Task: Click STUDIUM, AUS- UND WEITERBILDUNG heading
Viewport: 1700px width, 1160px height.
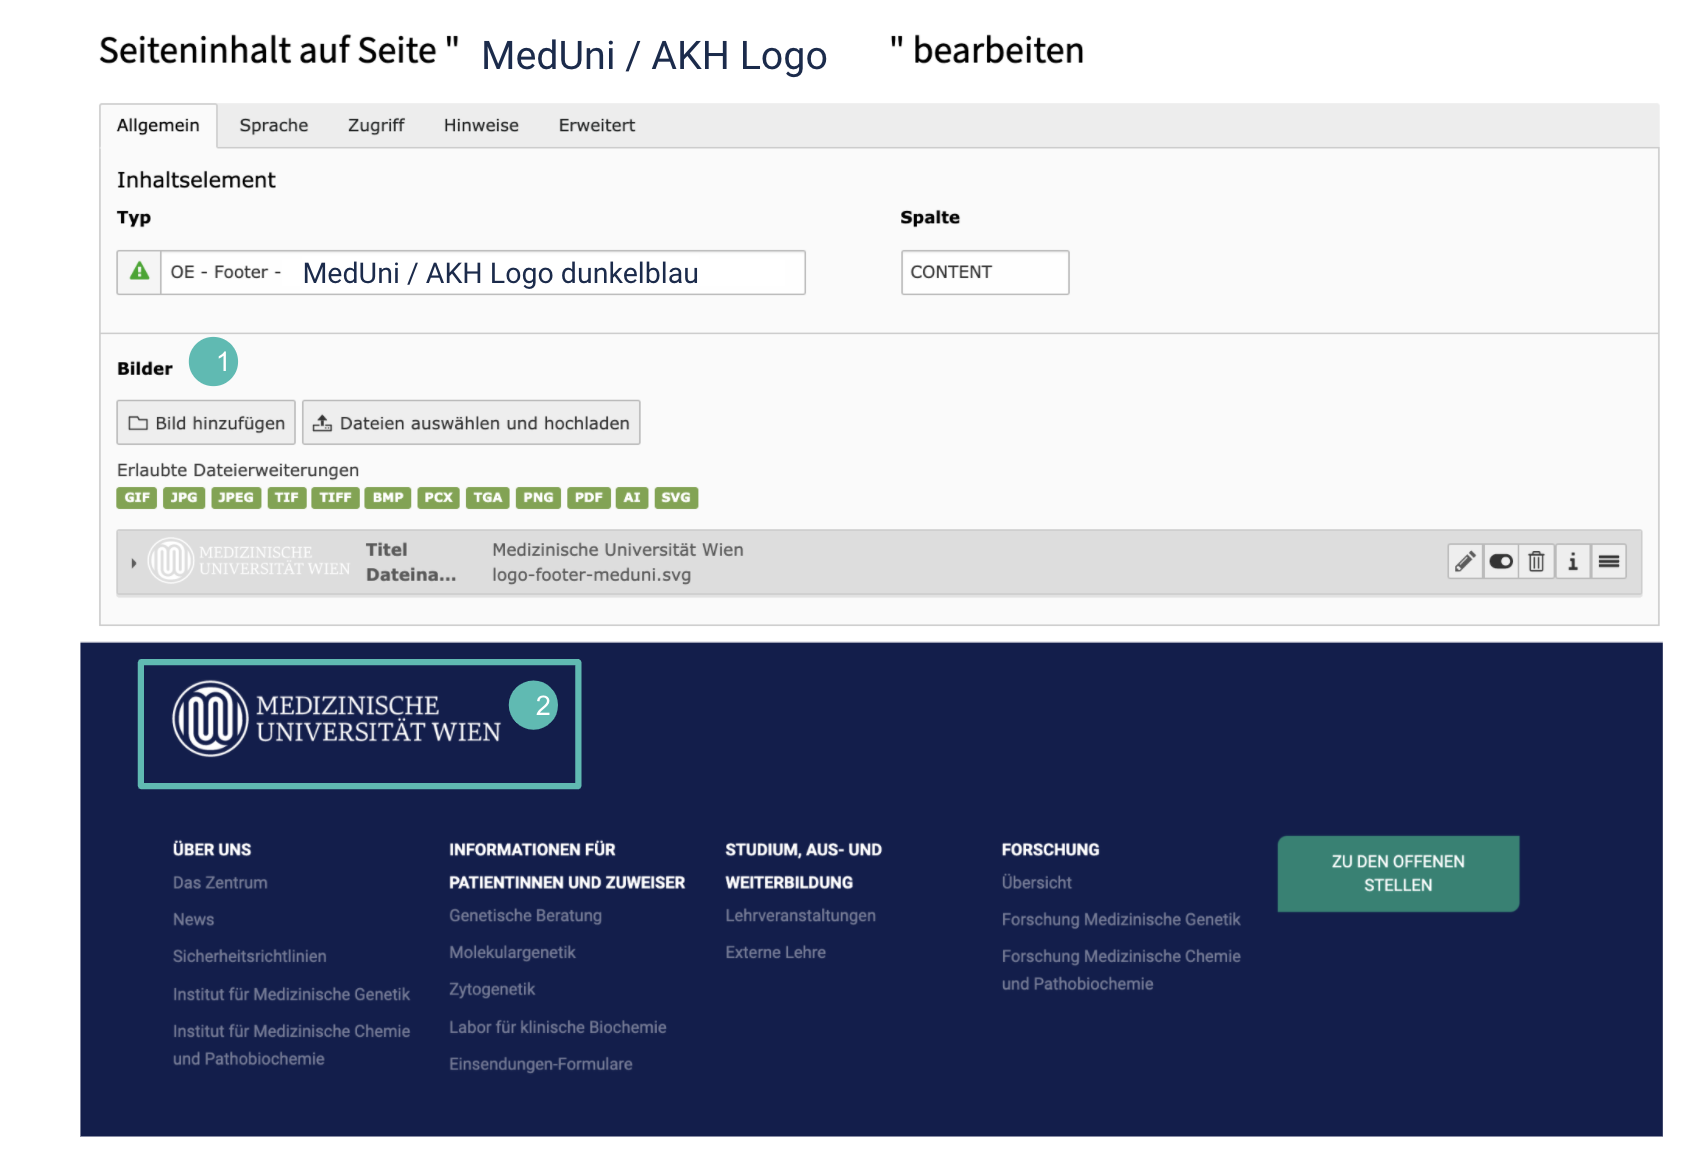Action: [x=803, y=866]
